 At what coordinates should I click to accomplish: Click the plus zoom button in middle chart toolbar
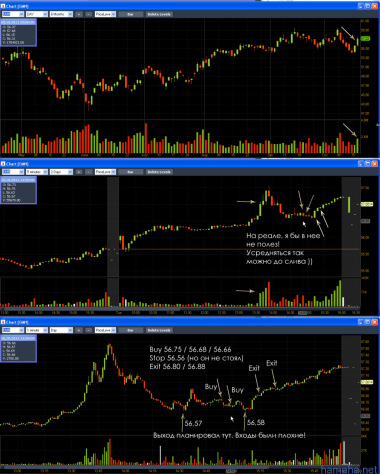[79, 172]
